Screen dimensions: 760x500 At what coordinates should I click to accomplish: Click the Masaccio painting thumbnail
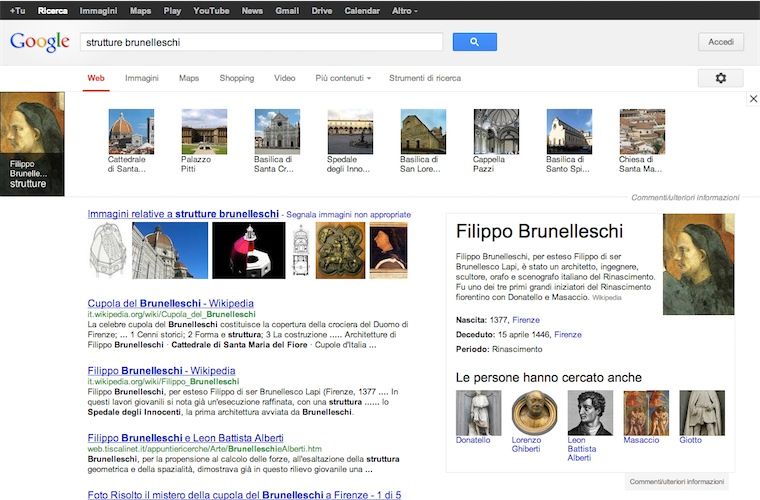[x=646, y=413]
